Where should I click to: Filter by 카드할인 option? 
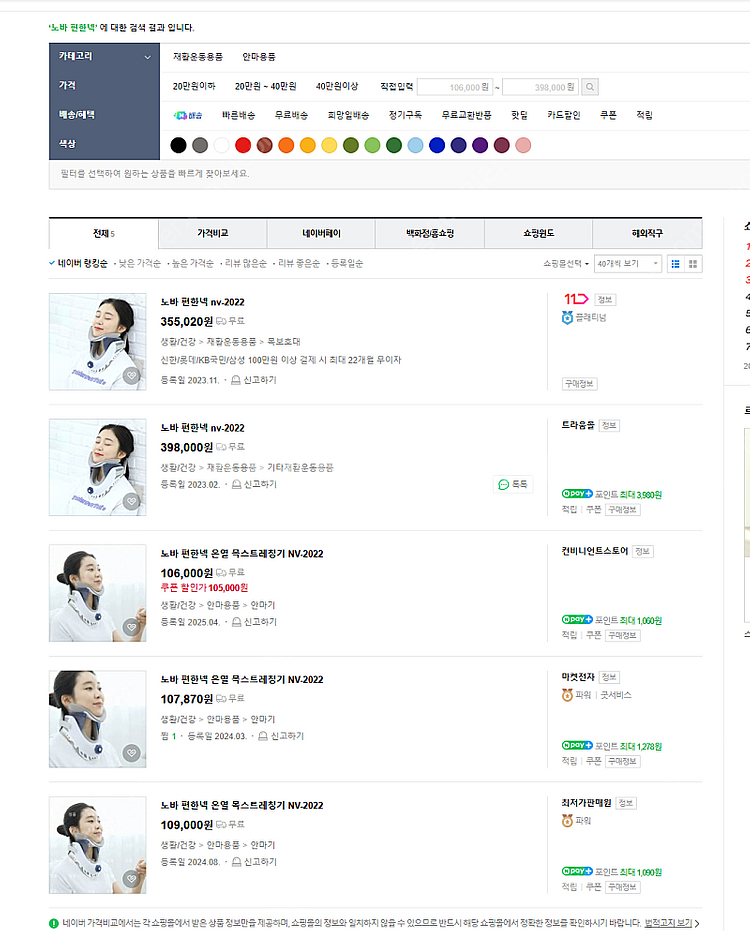click(564, 115)
